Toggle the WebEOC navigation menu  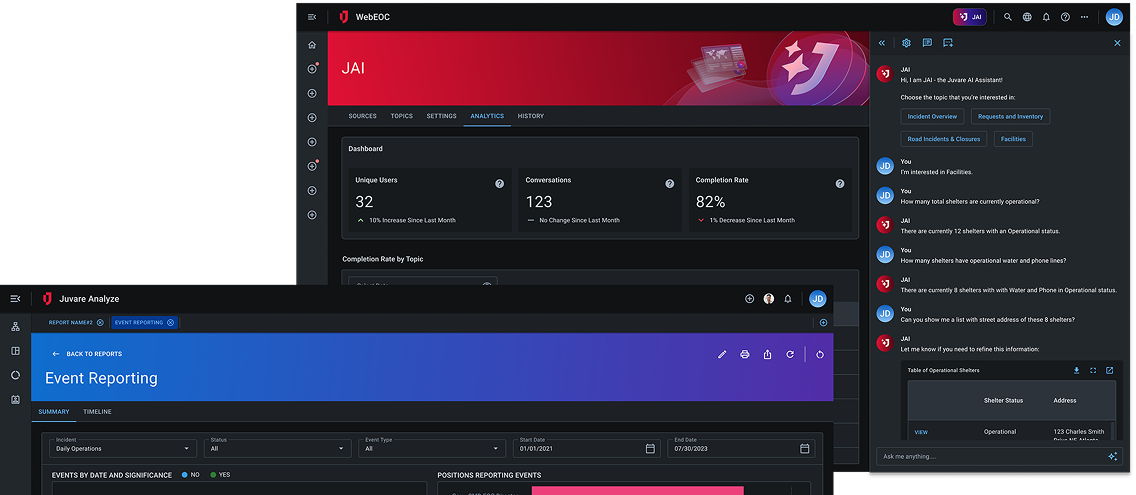pyautogui.click(x=312, y=17)
